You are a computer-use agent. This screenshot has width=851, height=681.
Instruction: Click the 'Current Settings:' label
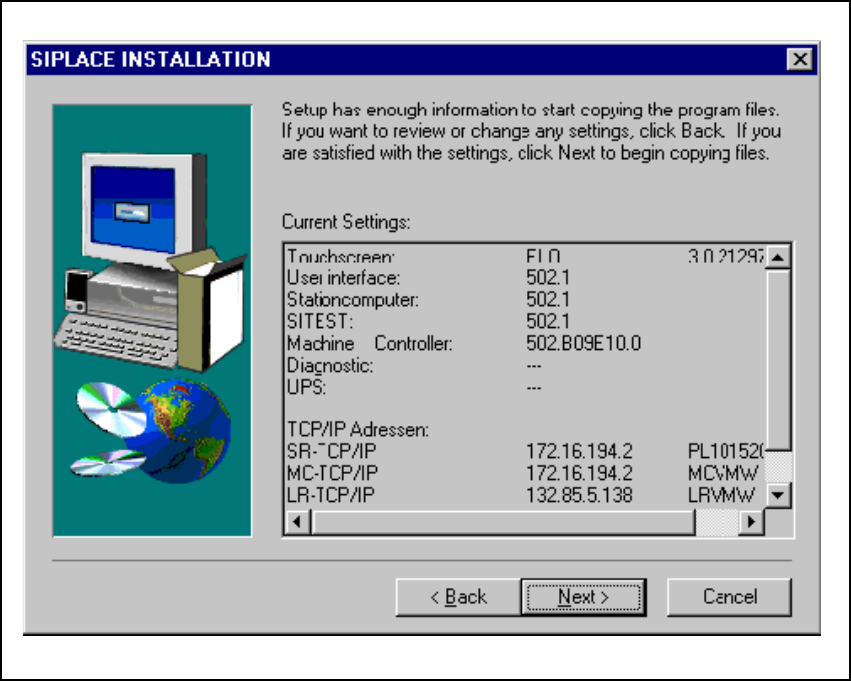(346, 222)
